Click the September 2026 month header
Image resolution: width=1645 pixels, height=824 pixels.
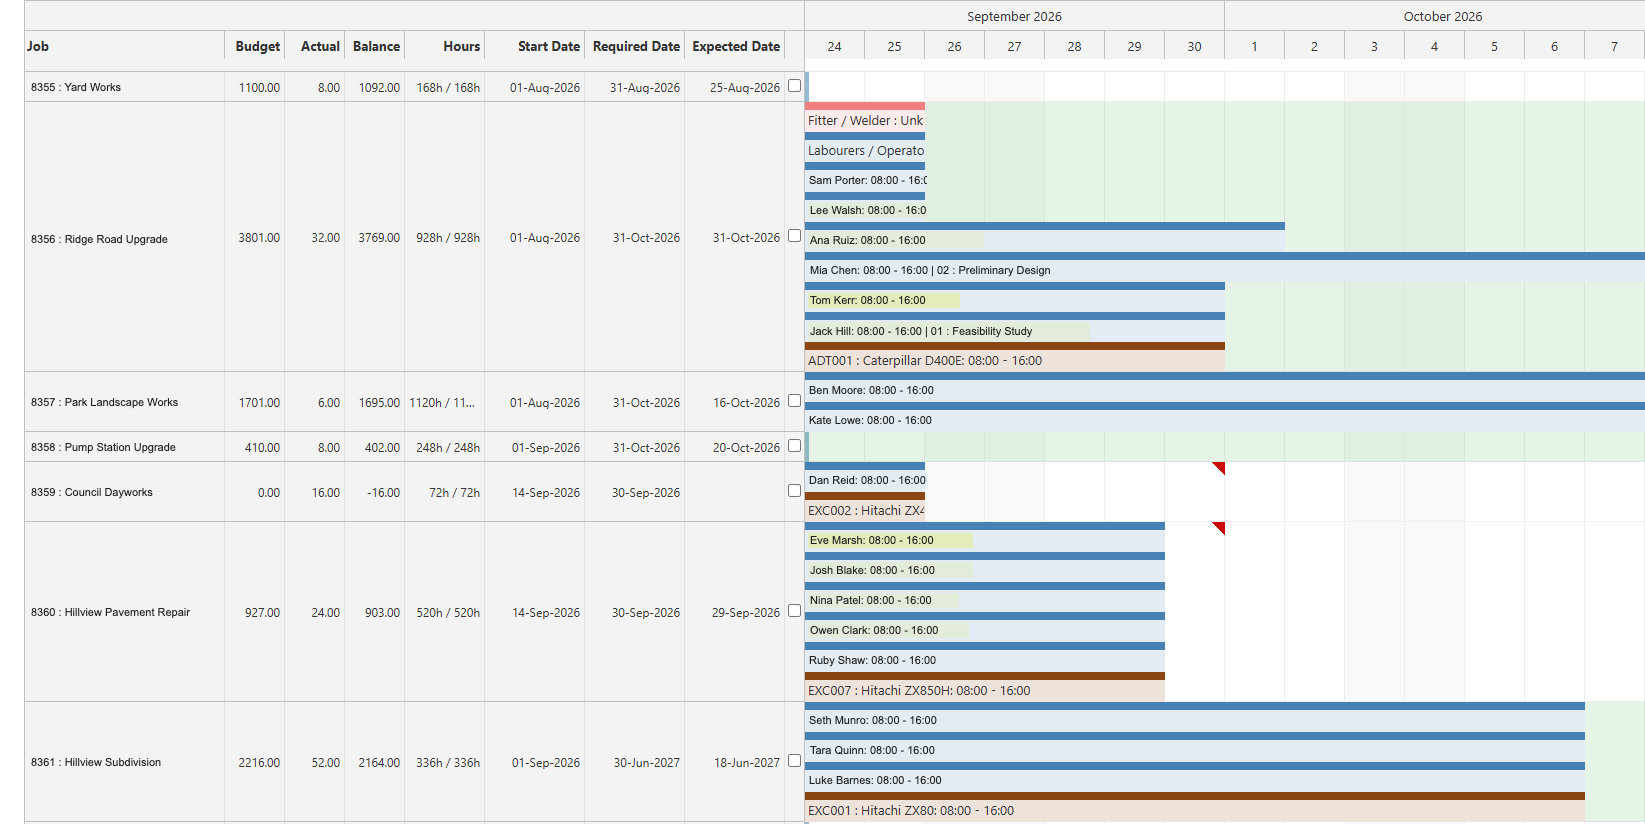click(1014, 16)
